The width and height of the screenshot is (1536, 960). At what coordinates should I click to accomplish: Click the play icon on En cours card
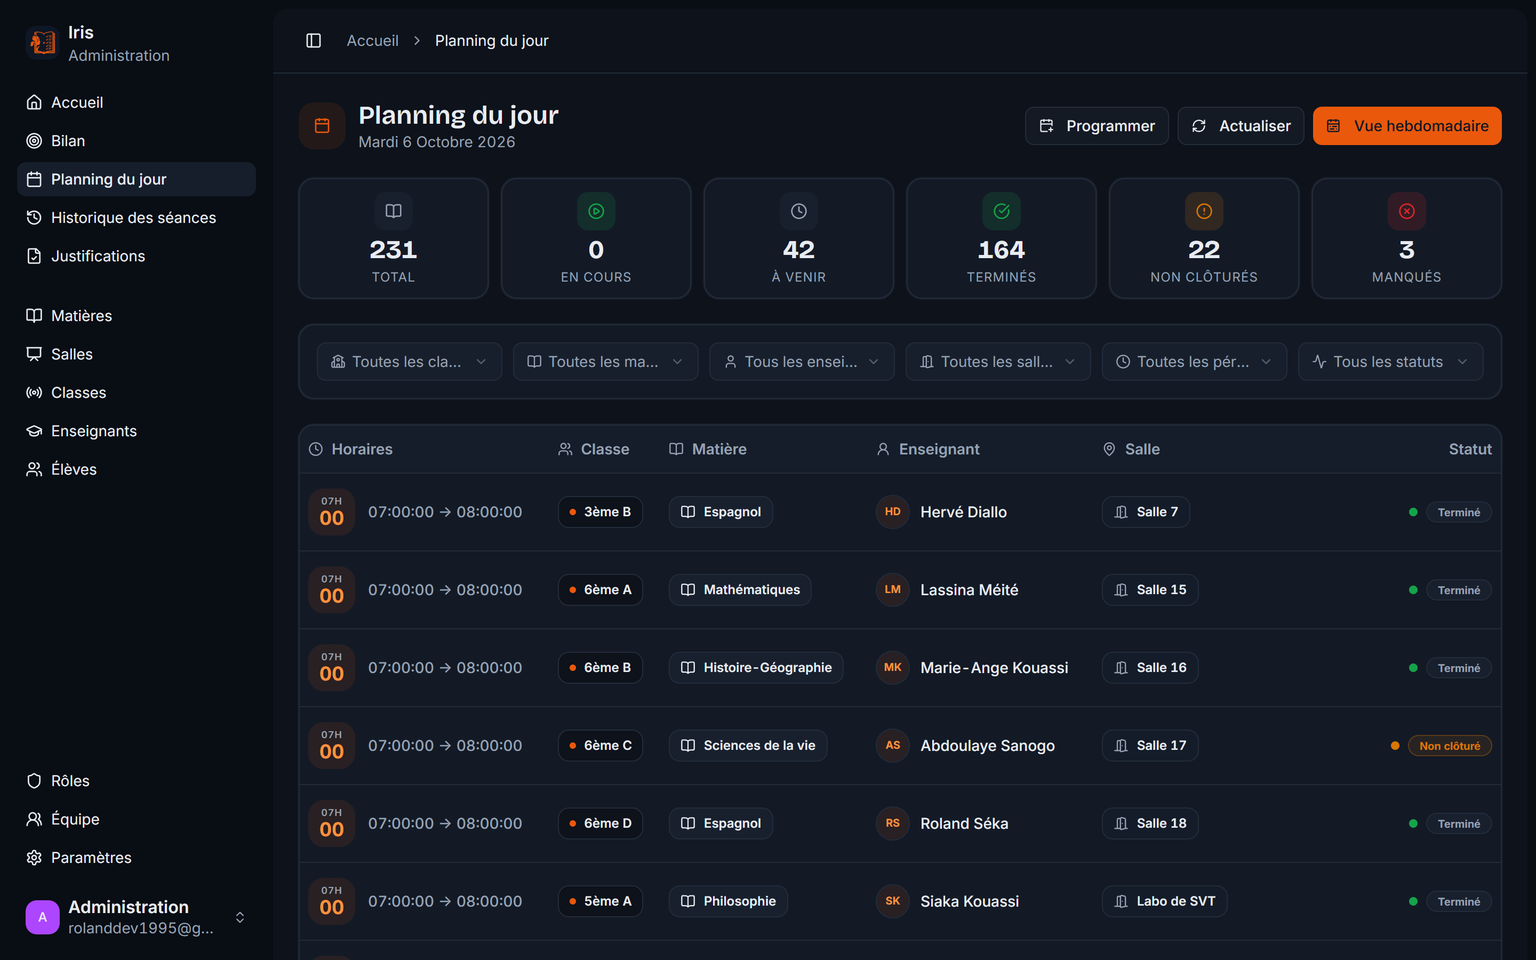click(x=596, y=211)
